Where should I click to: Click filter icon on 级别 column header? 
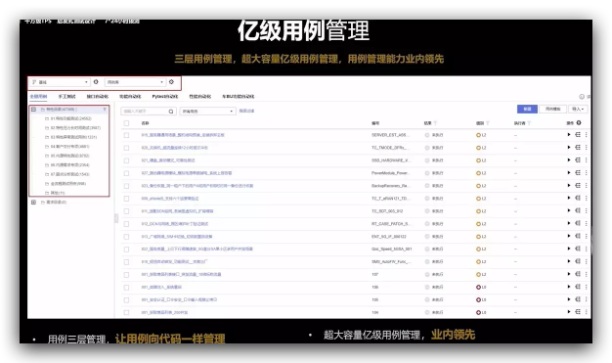487,123
